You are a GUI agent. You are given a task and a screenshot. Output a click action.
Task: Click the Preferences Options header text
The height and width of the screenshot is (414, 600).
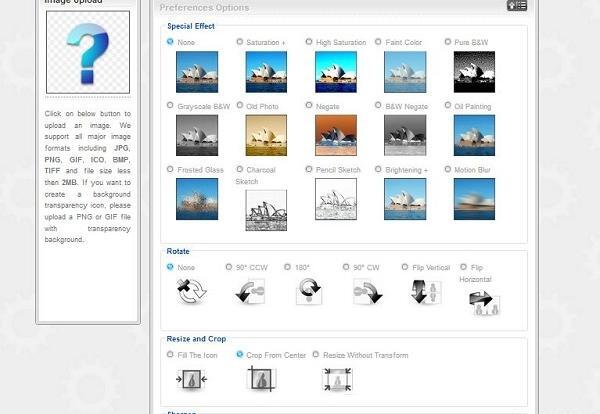tap(204, 8)
